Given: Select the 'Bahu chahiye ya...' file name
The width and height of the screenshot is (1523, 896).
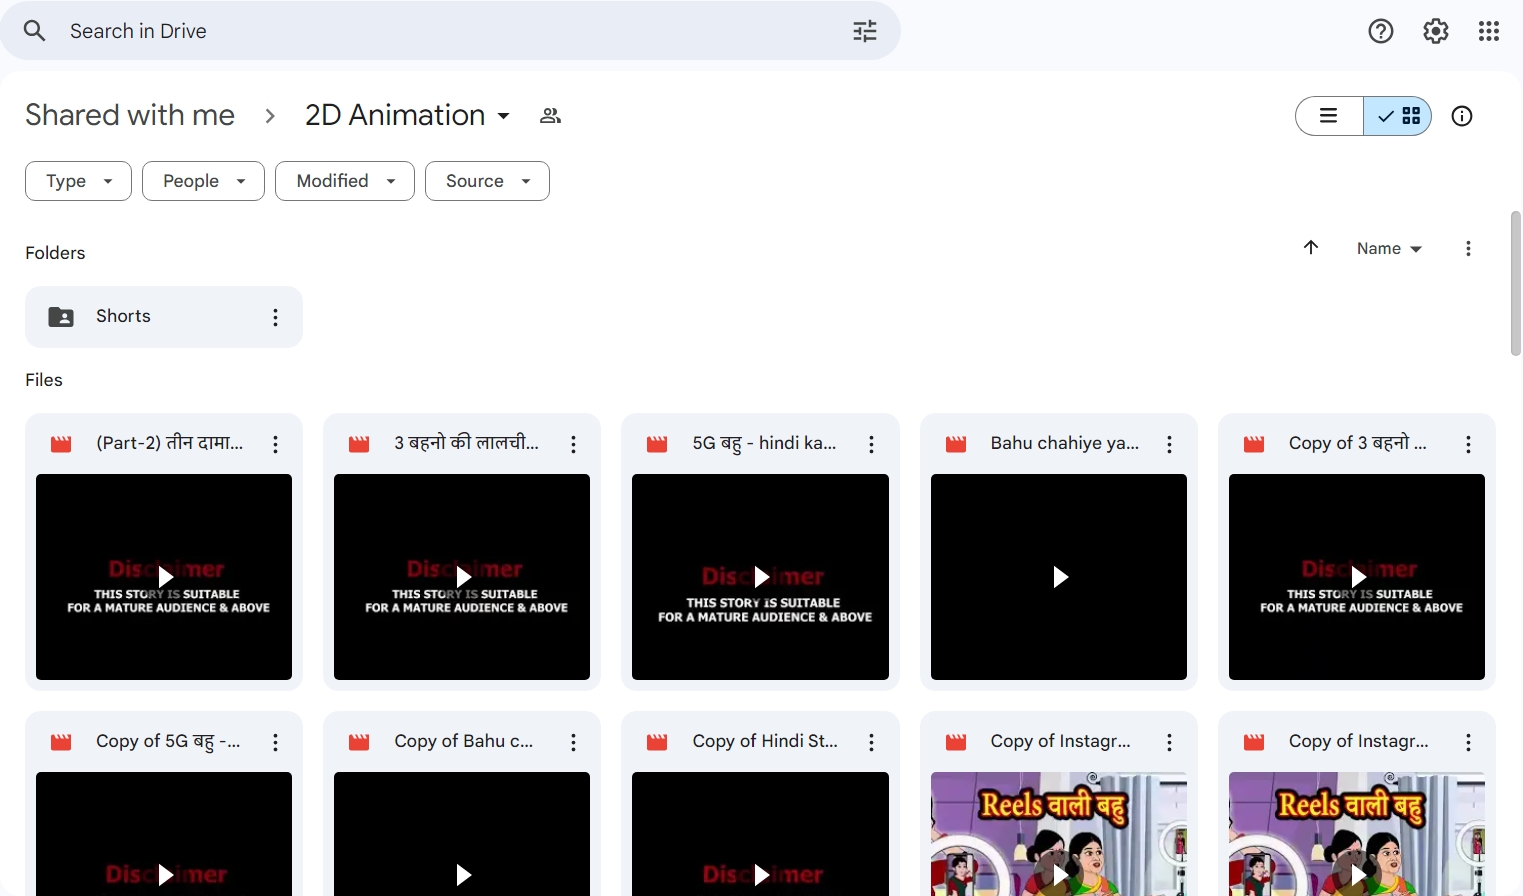Looking at the screenshot, I should click(1065, 444).
